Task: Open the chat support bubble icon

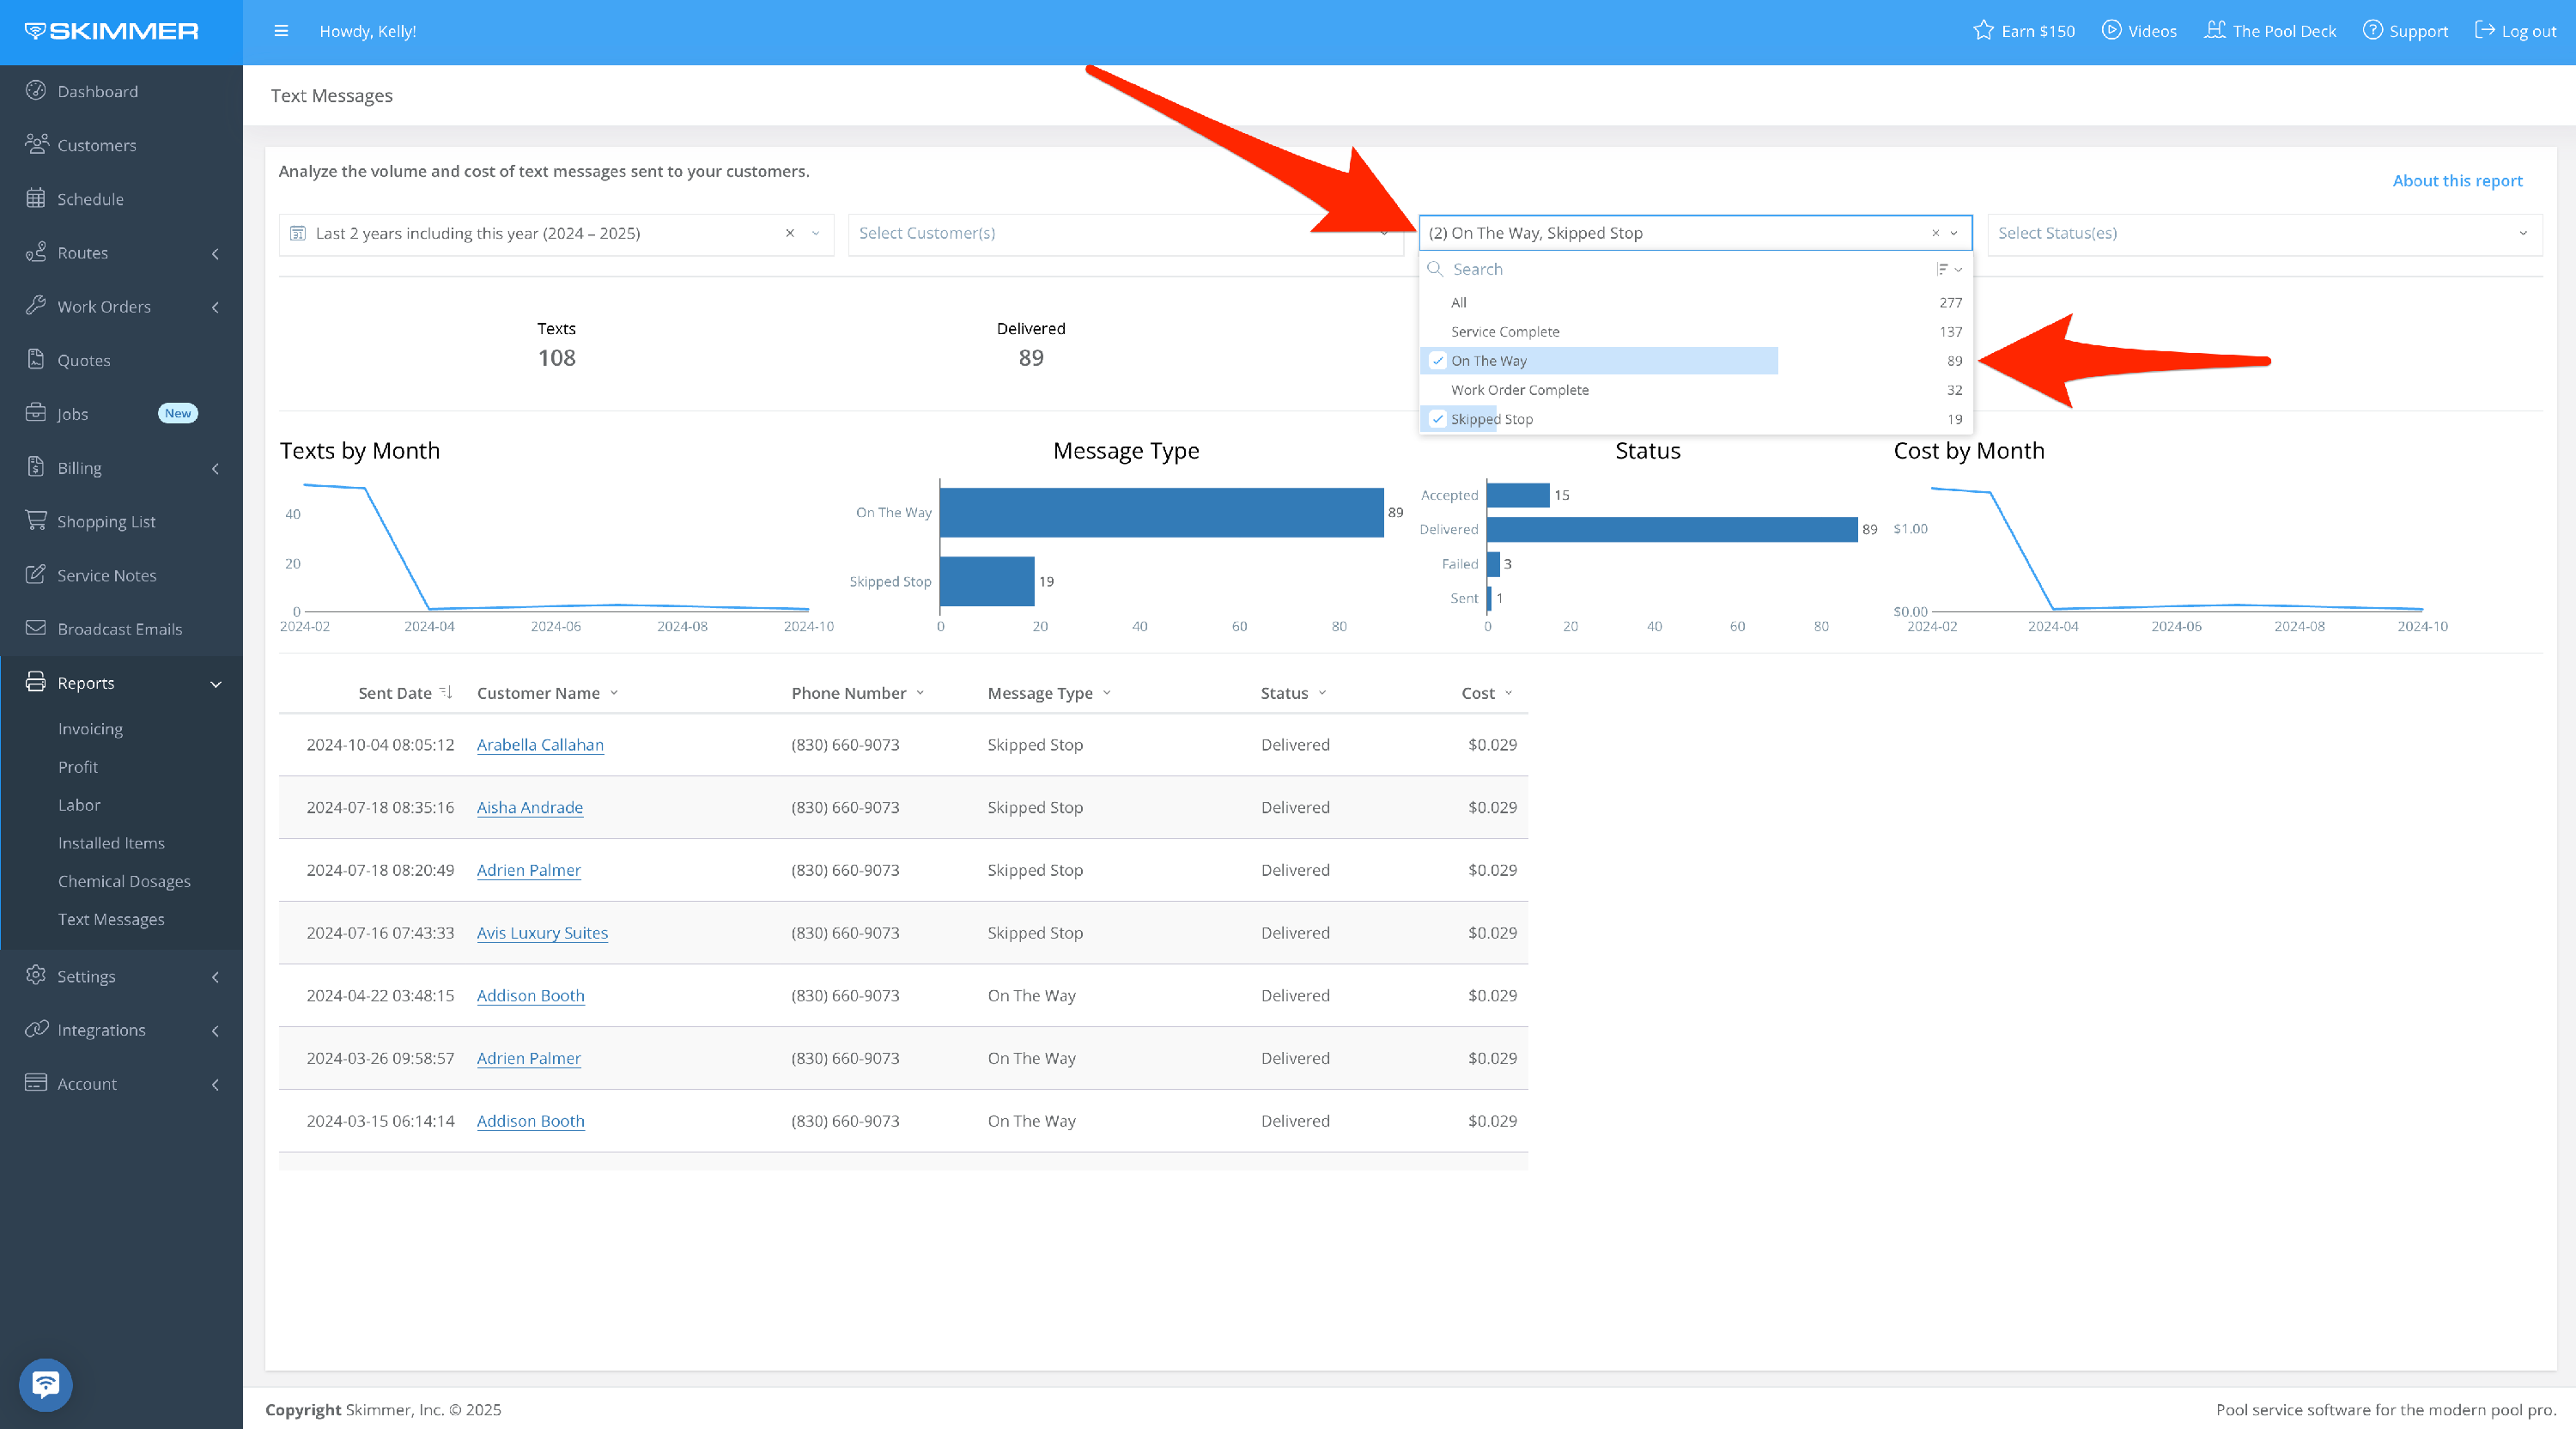Action: click(45, 1384)
